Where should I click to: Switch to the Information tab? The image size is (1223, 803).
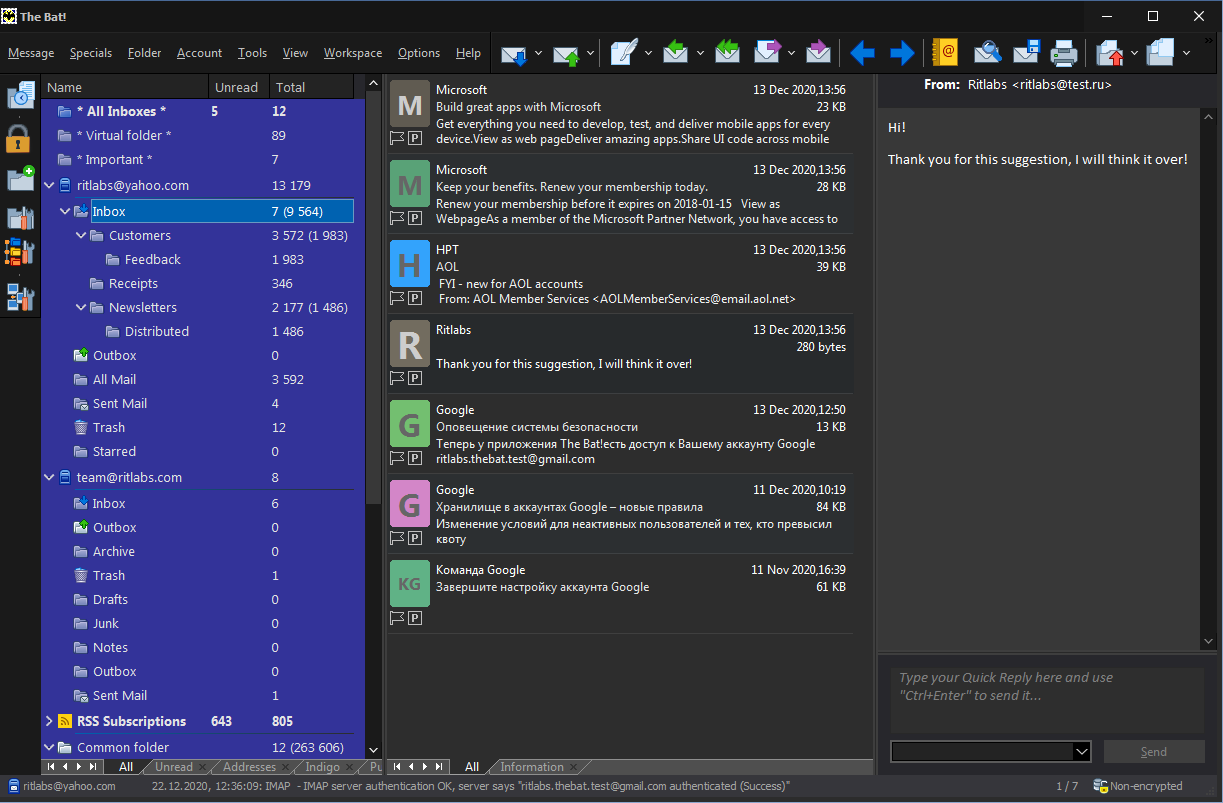click(532, 767)
